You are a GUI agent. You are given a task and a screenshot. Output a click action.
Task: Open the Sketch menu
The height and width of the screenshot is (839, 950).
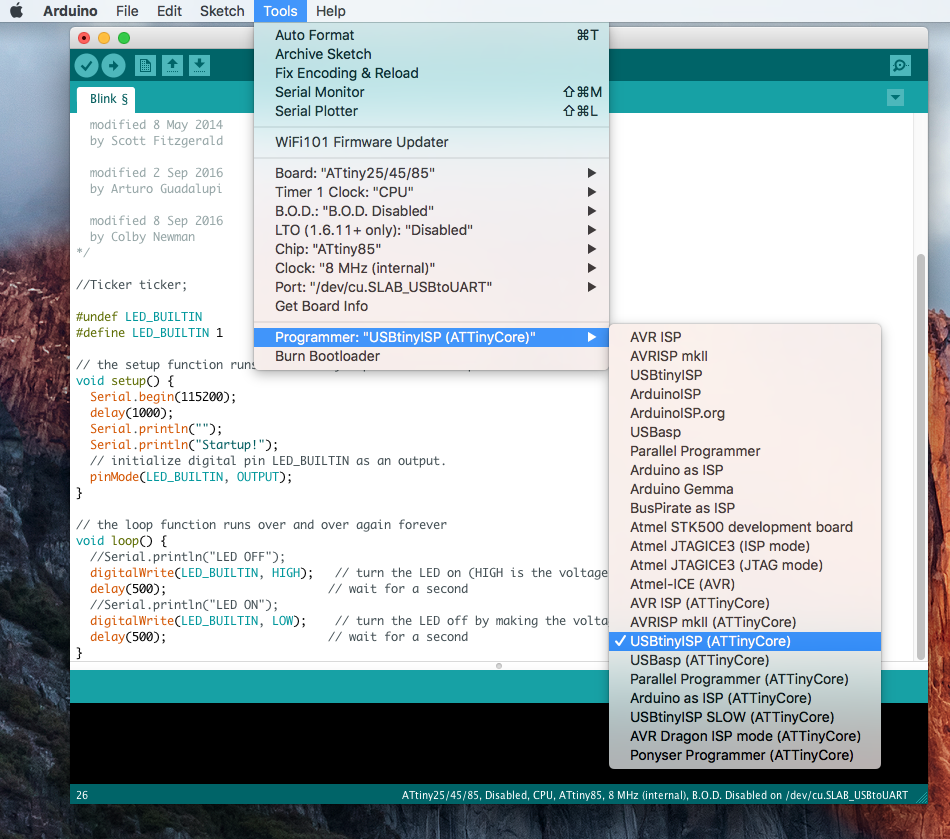tap(222, 11)
